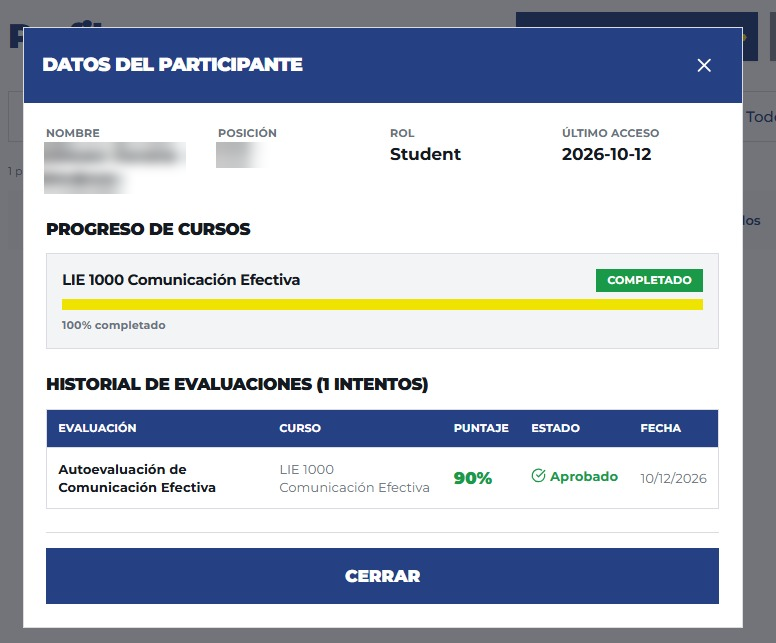Click the 100% completado label
This screenshot has height=643, width=776.
[113, 325]
